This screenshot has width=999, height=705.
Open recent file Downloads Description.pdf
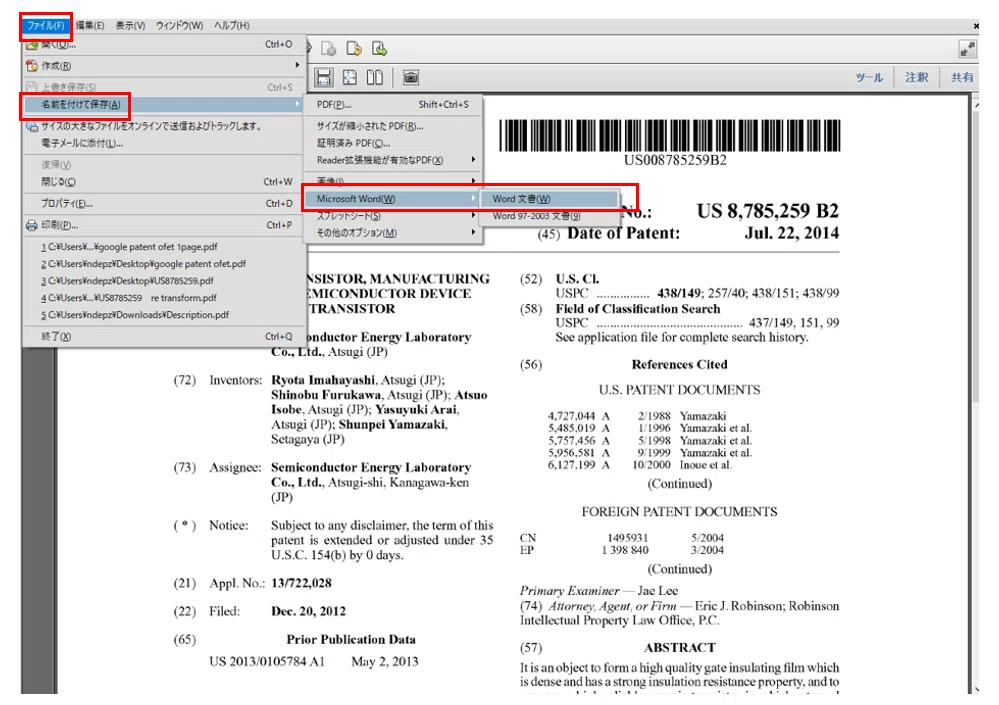click(x=164, y=315)
